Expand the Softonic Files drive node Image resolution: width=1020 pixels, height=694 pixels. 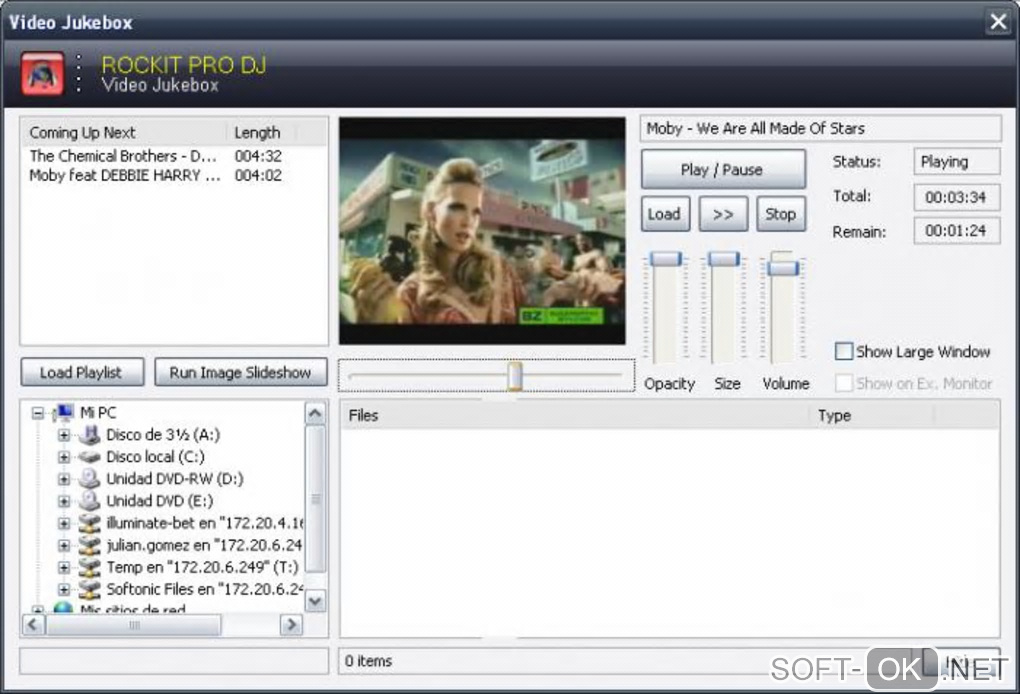[x=64, y=590]
